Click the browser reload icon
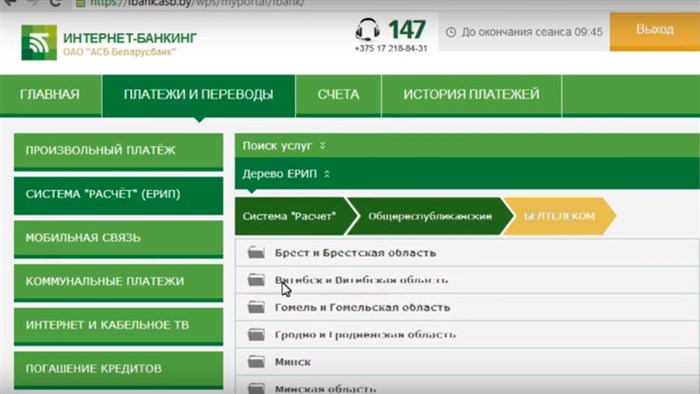The width and height of the screenshot is (700, 394). coord(55,3)
